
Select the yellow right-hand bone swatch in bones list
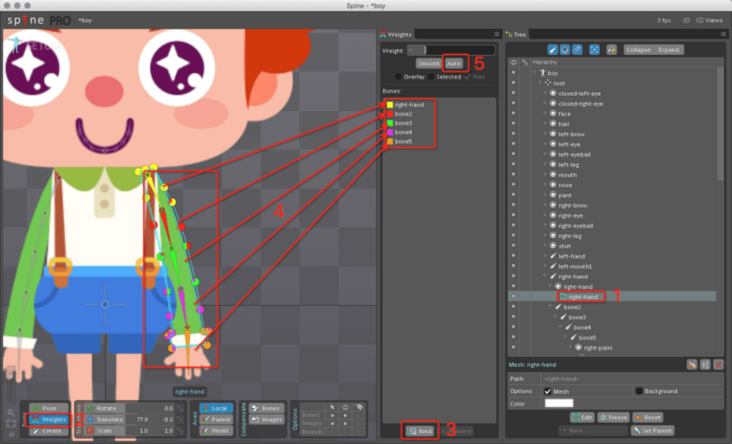[390, 105]
